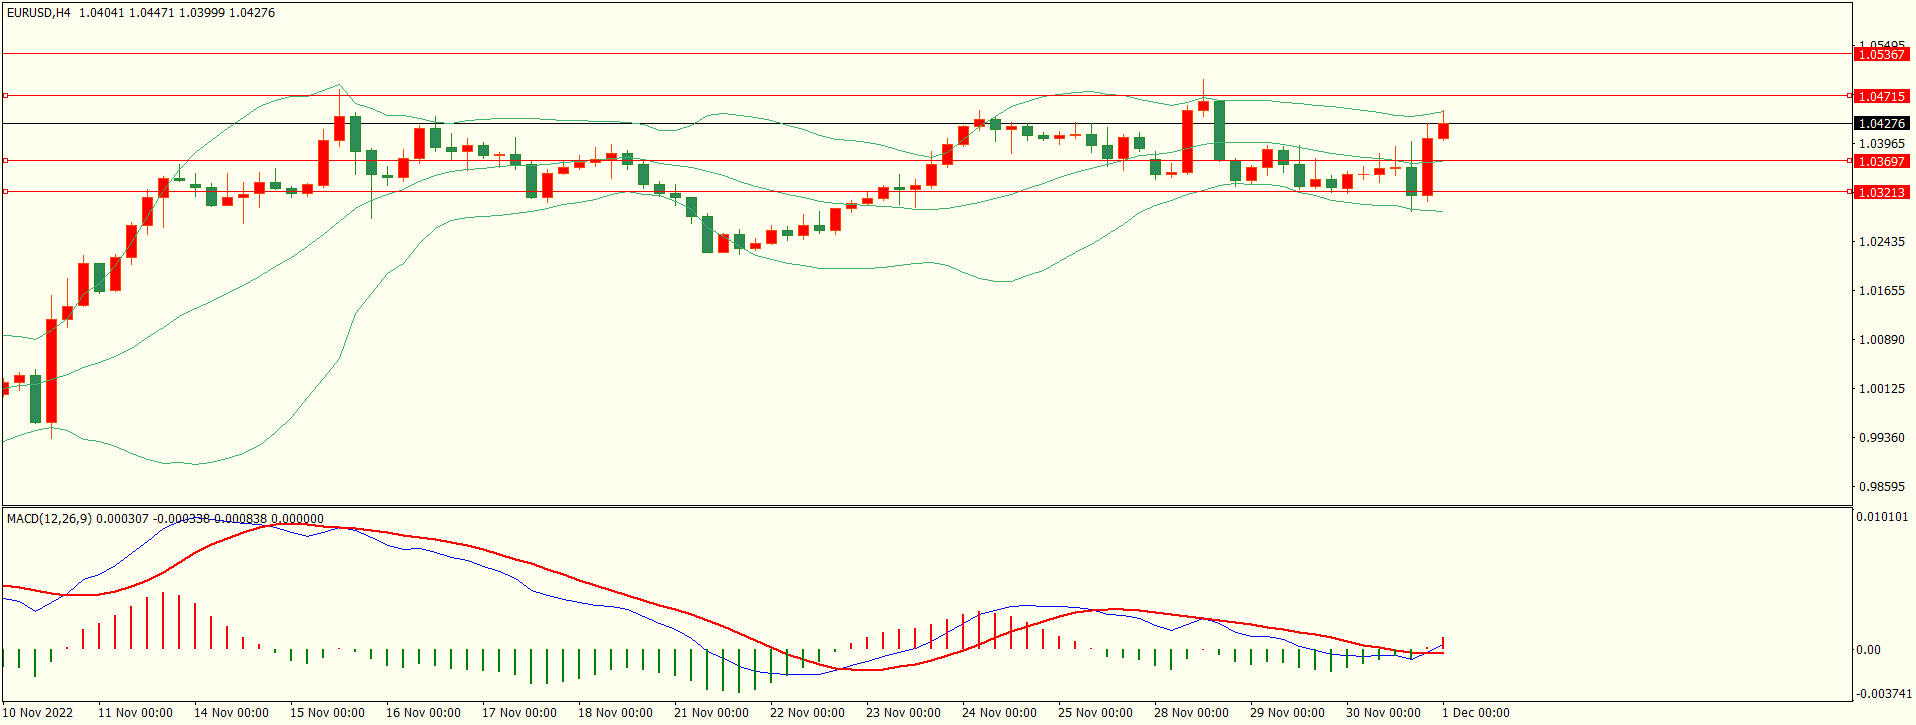Screen dimensions: 1916x725
Task: Click the 17 Nov 00:00 date label
Action: [519, 713]
